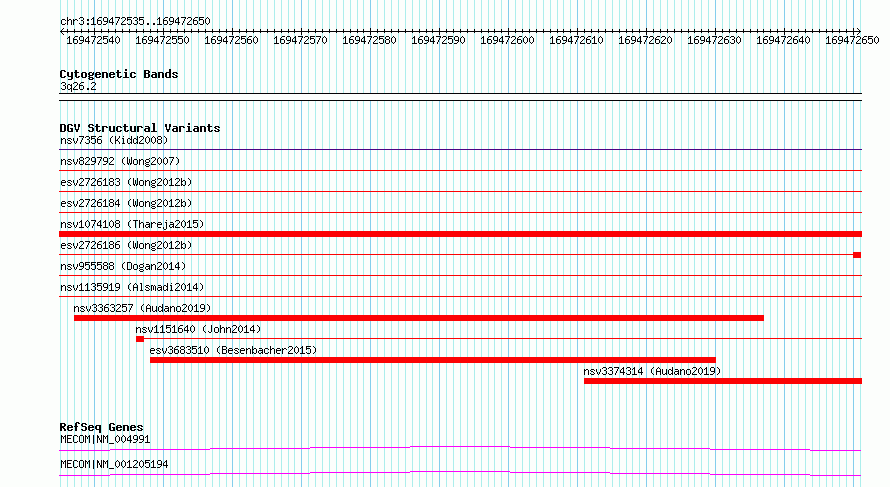Select variant nsv955588 (Dogan2014)
The height and width of the screenshot is (487, 890).
(123, 266)
